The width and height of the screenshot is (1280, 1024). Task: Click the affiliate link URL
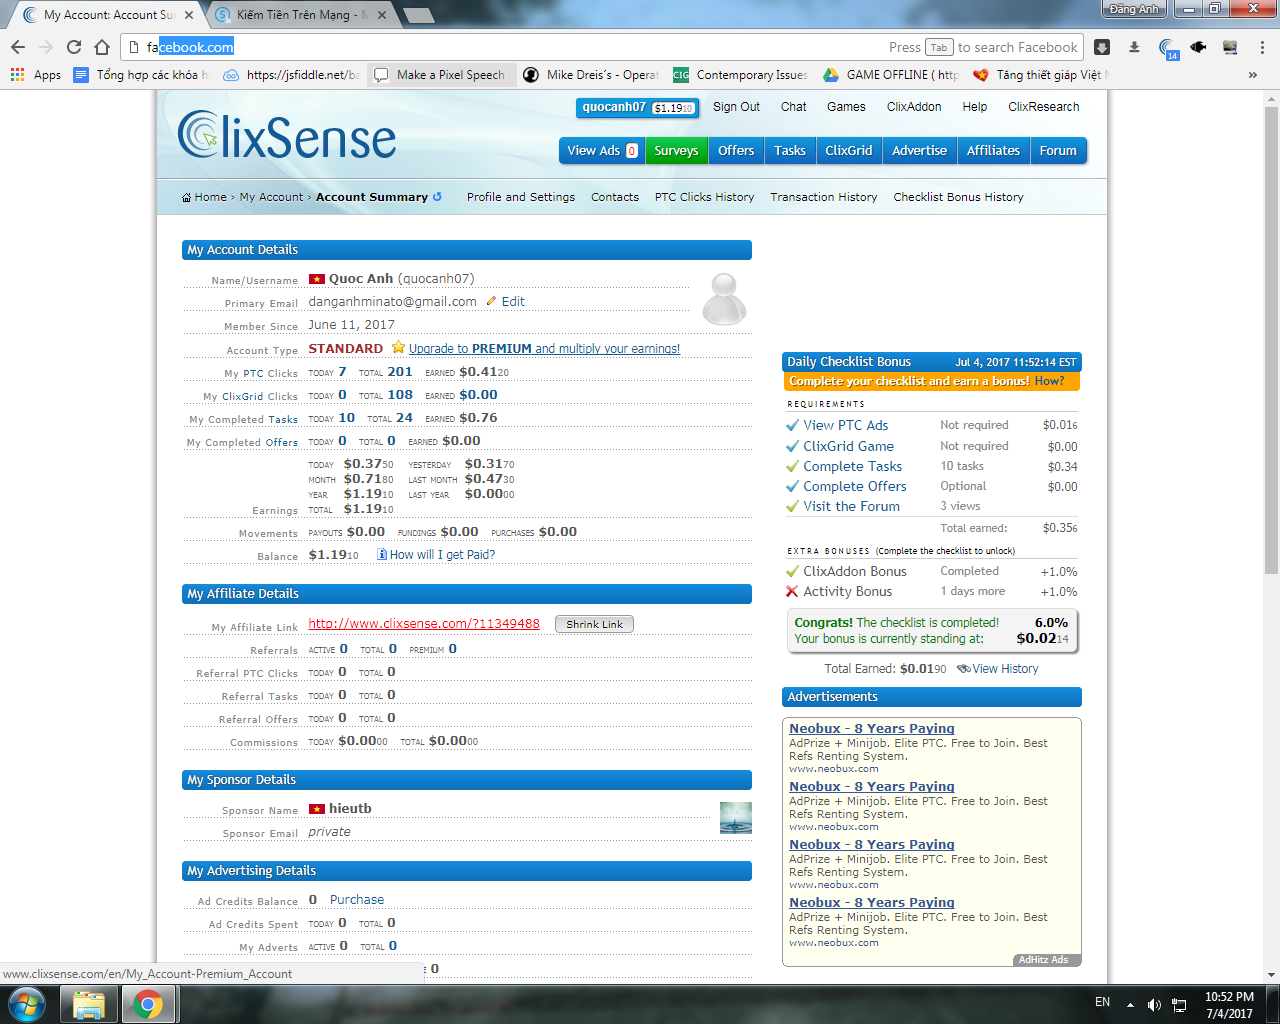(x=424, y=624)
